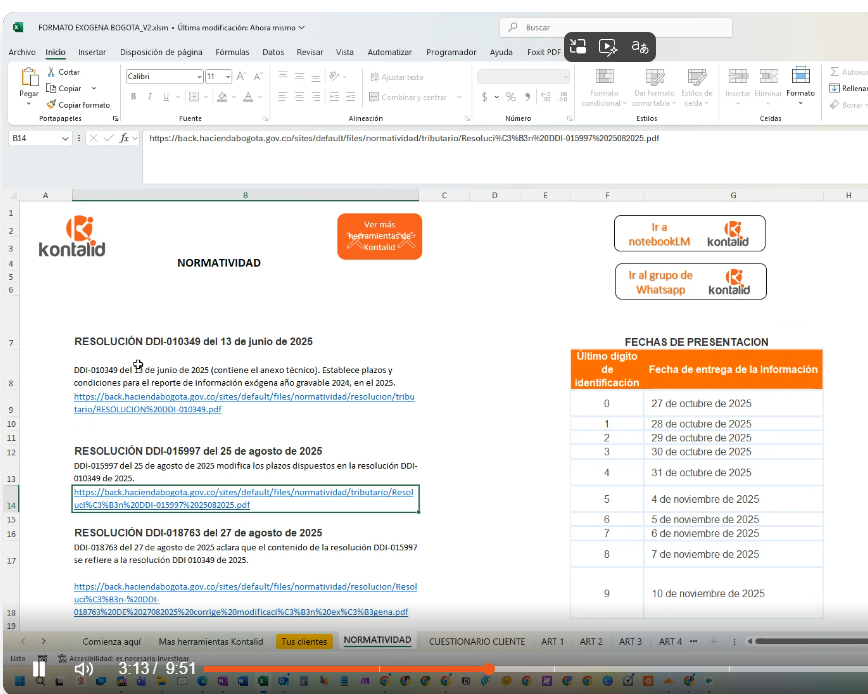Expand the font size dropdown
The height and width of the screenshot is (694, 868).
[x=229, y=76]
